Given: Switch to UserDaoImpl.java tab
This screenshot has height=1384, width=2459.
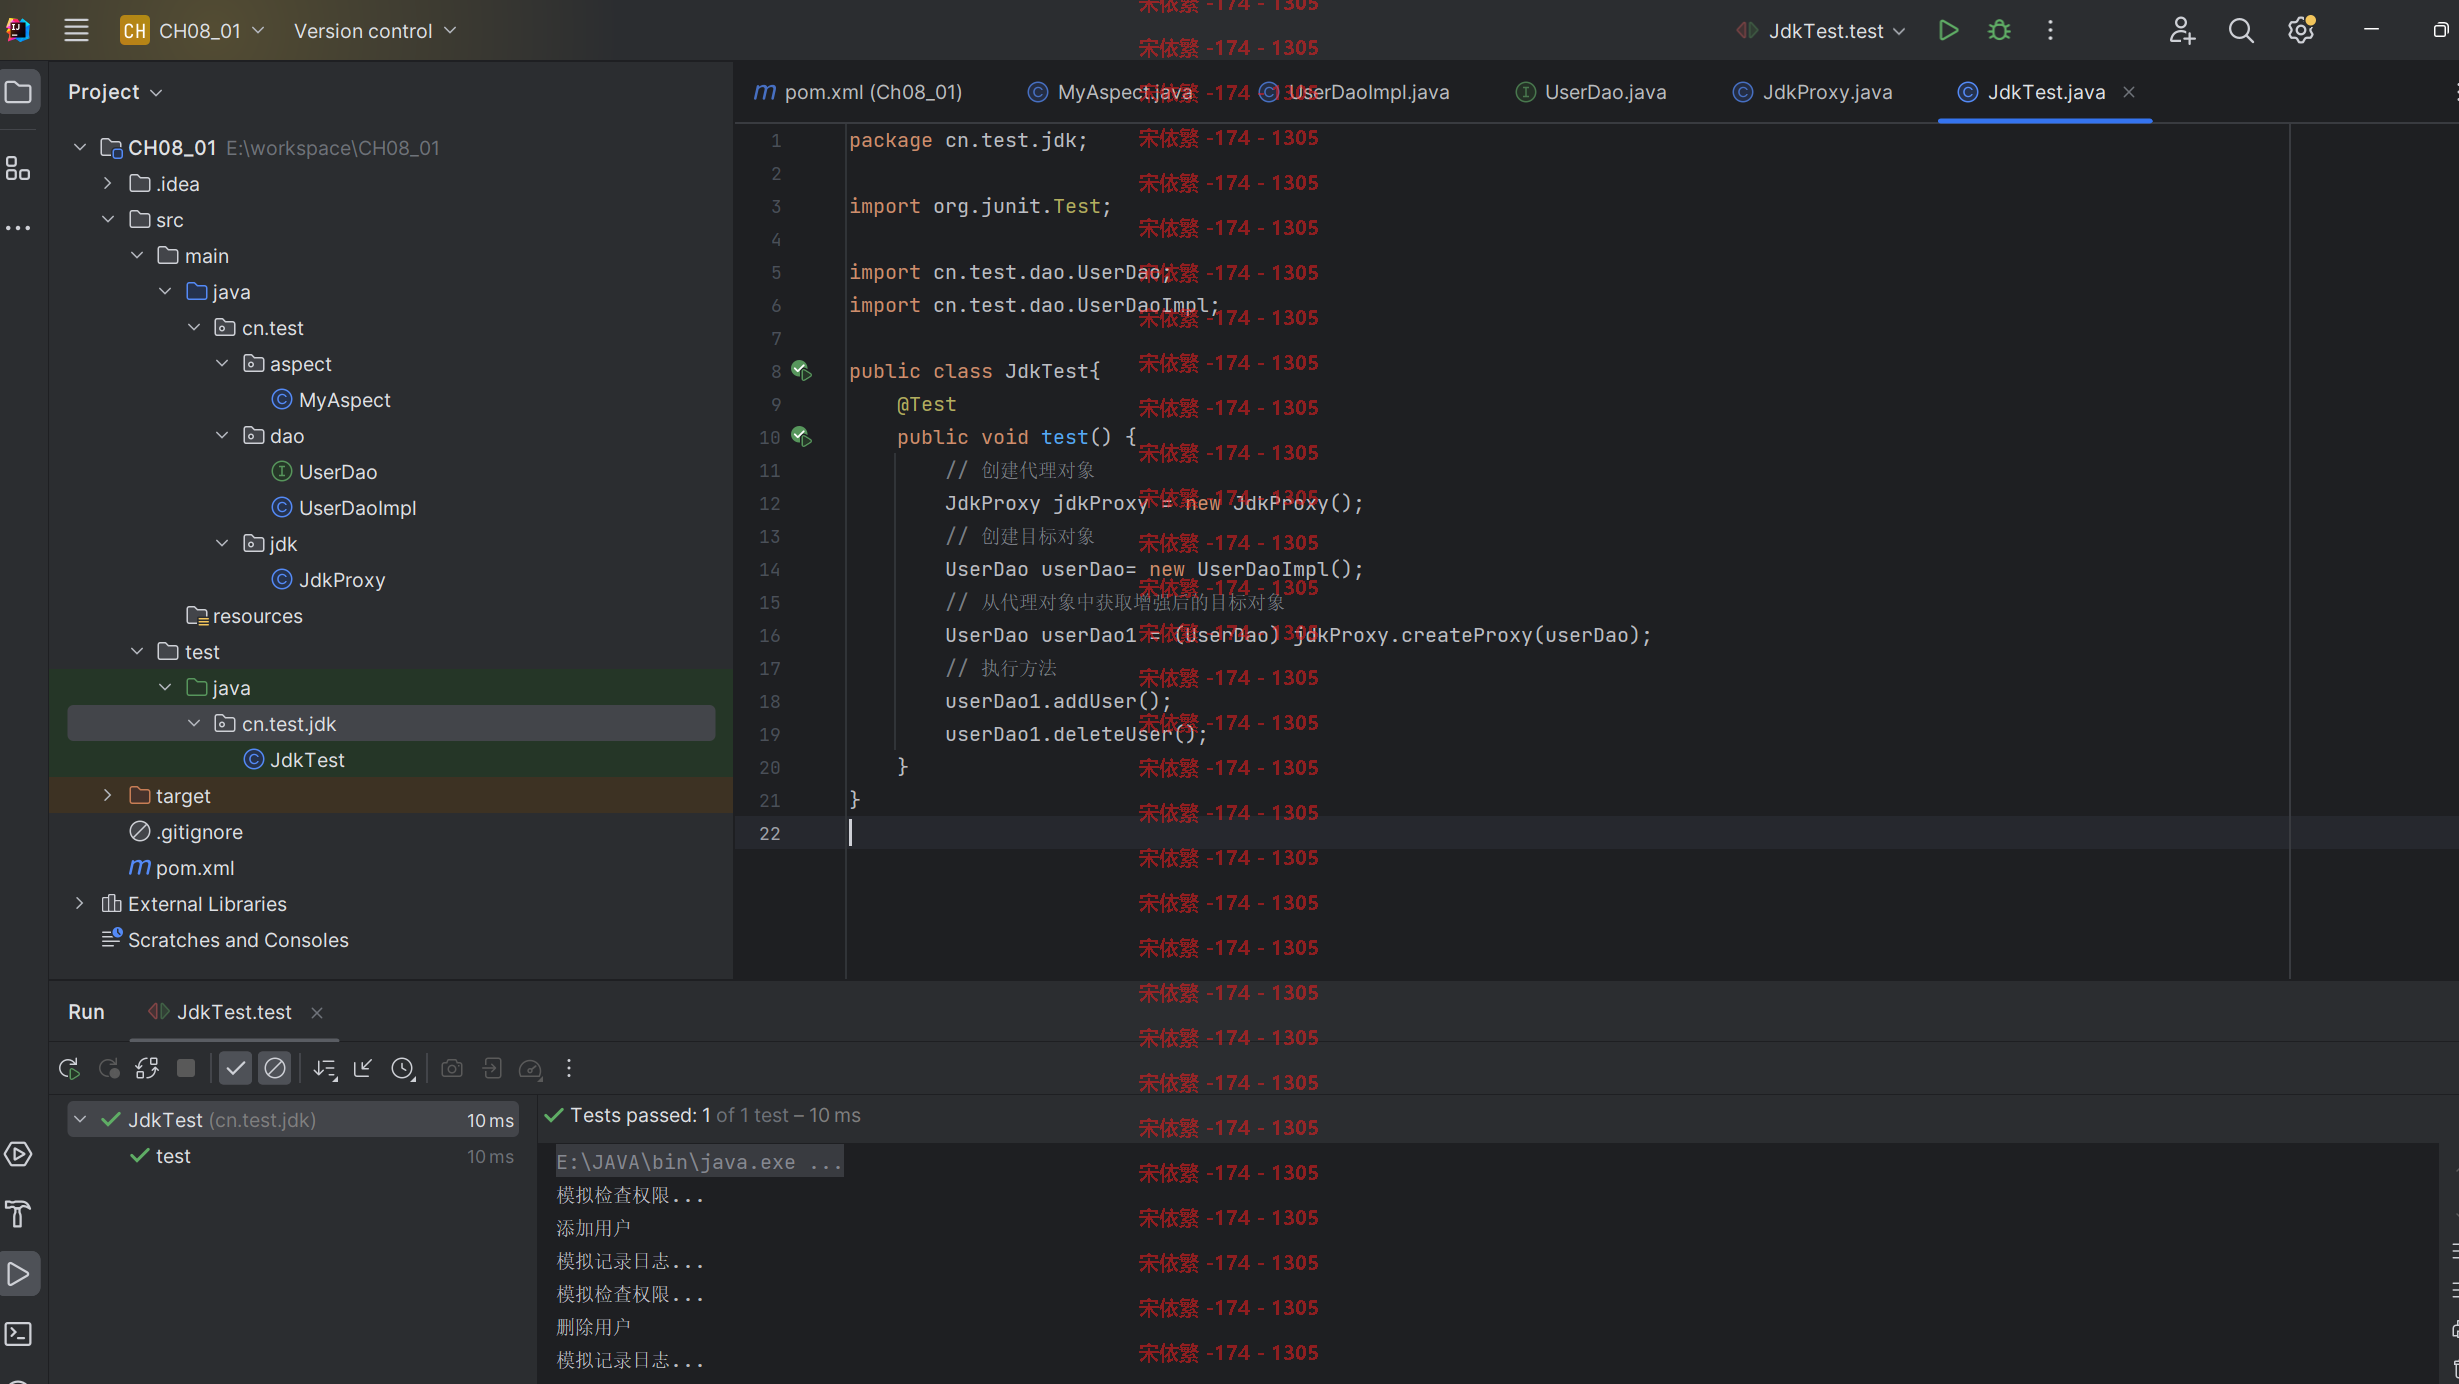Looking at the screenshot, I should point(1354,92).
